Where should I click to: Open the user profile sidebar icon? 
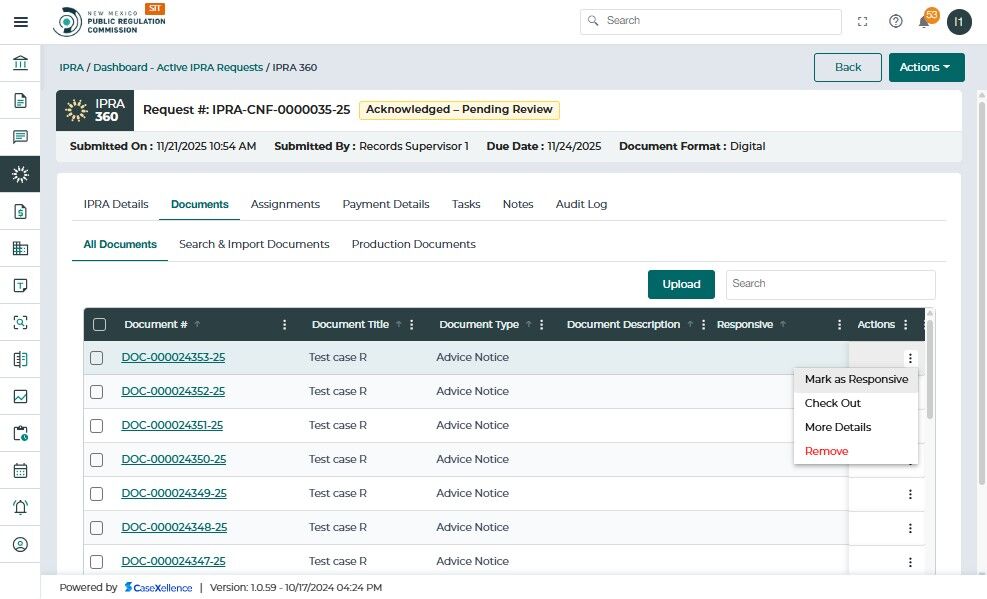tap(20, 544)
